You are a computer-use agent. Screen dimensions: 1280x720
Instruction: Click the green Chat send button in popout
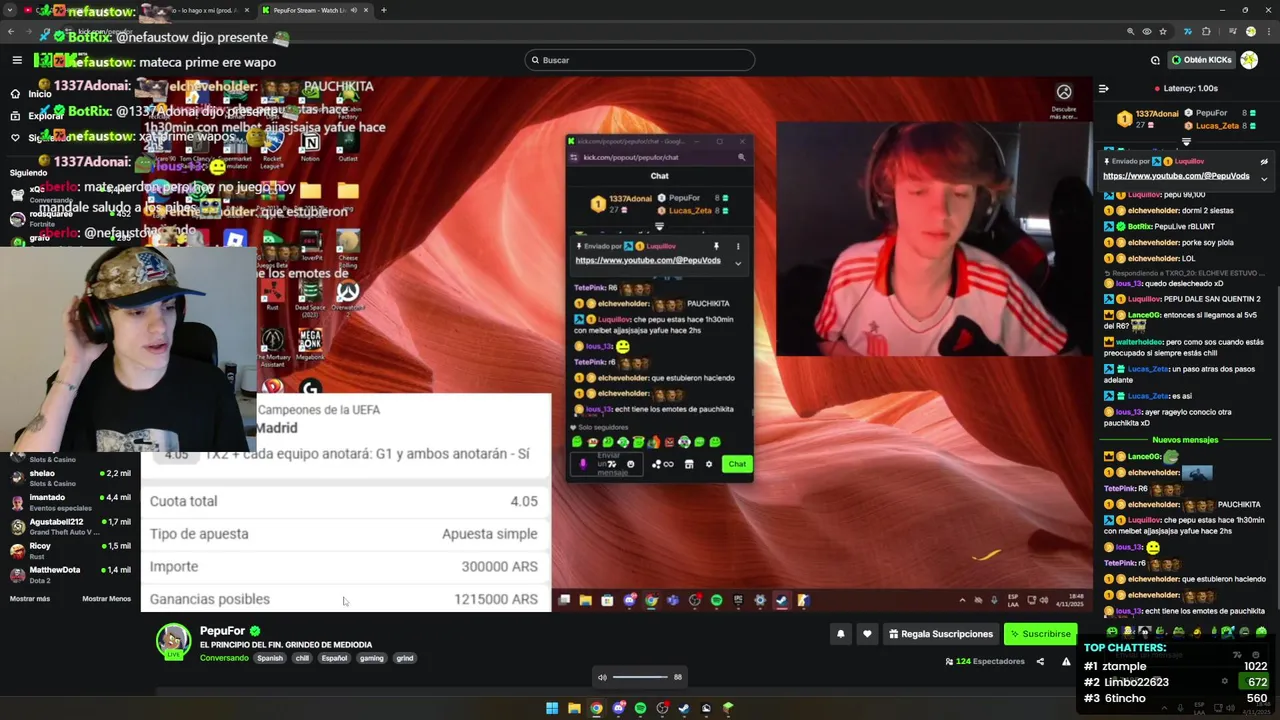coord(737,464)
